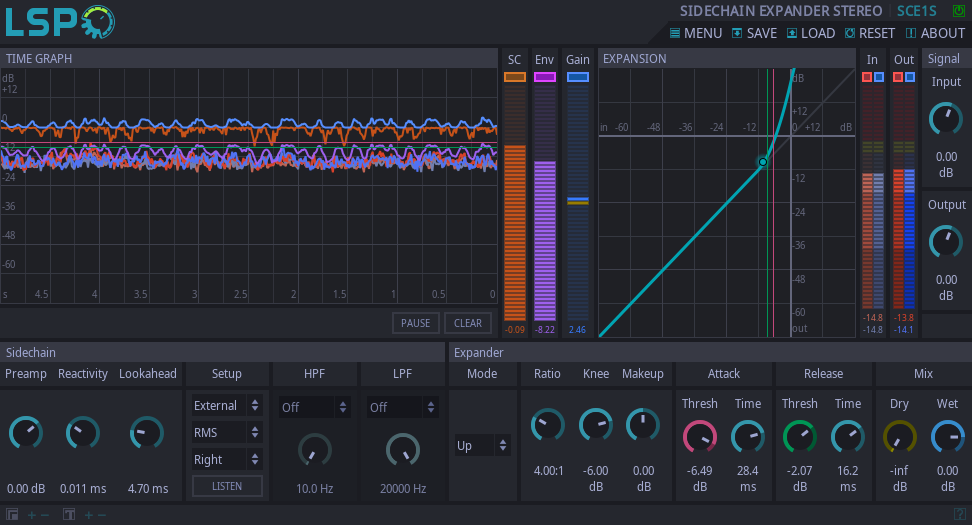Open the RMS sidechain mode dropdown

click(x=226, y=433)
